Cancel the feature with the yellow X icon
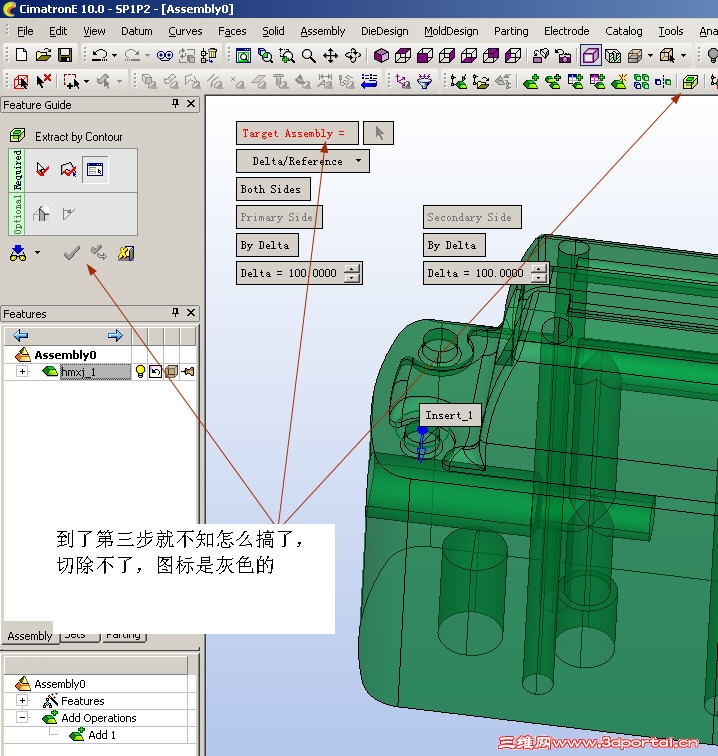The image size is (718, 756). [x=126, y=253]
